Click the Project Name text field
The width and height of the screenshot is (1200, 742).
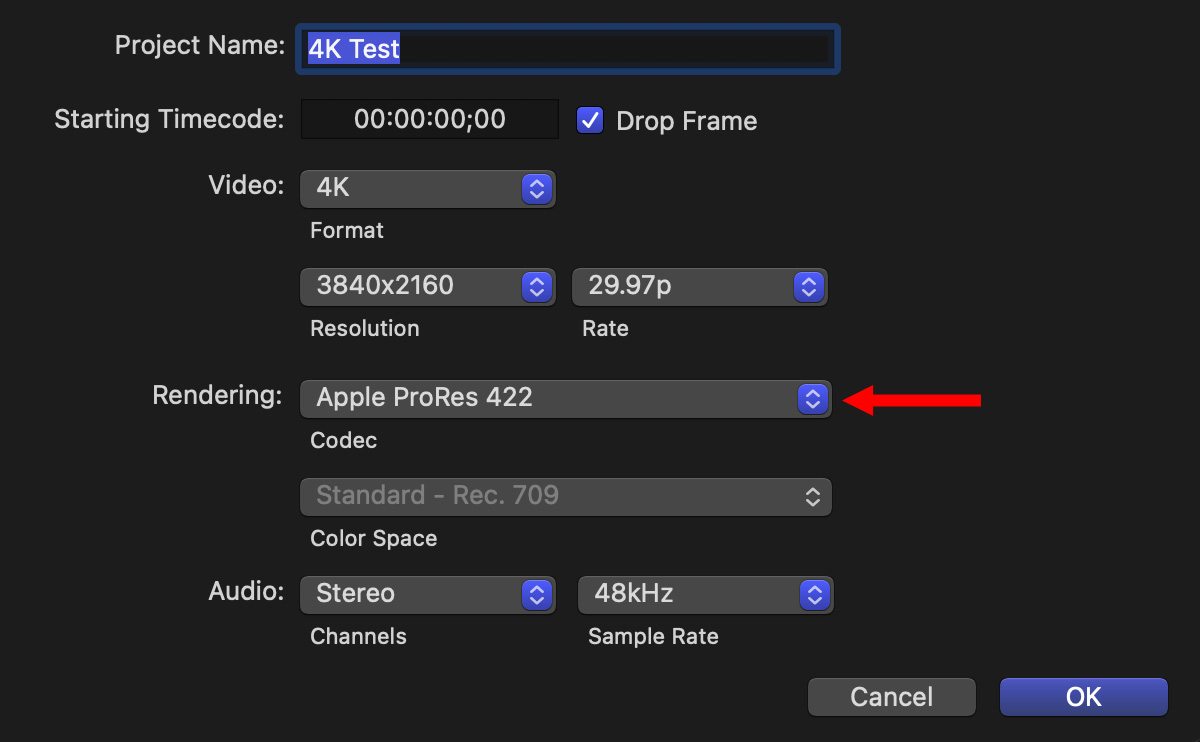point(567,49)
